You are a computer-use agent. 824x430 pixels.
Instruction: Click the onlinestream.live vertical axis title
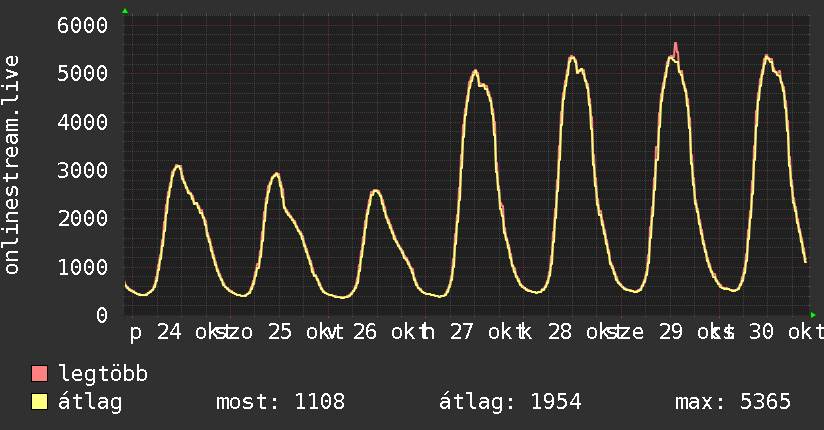pyautogui.click(x=12, y=165)
